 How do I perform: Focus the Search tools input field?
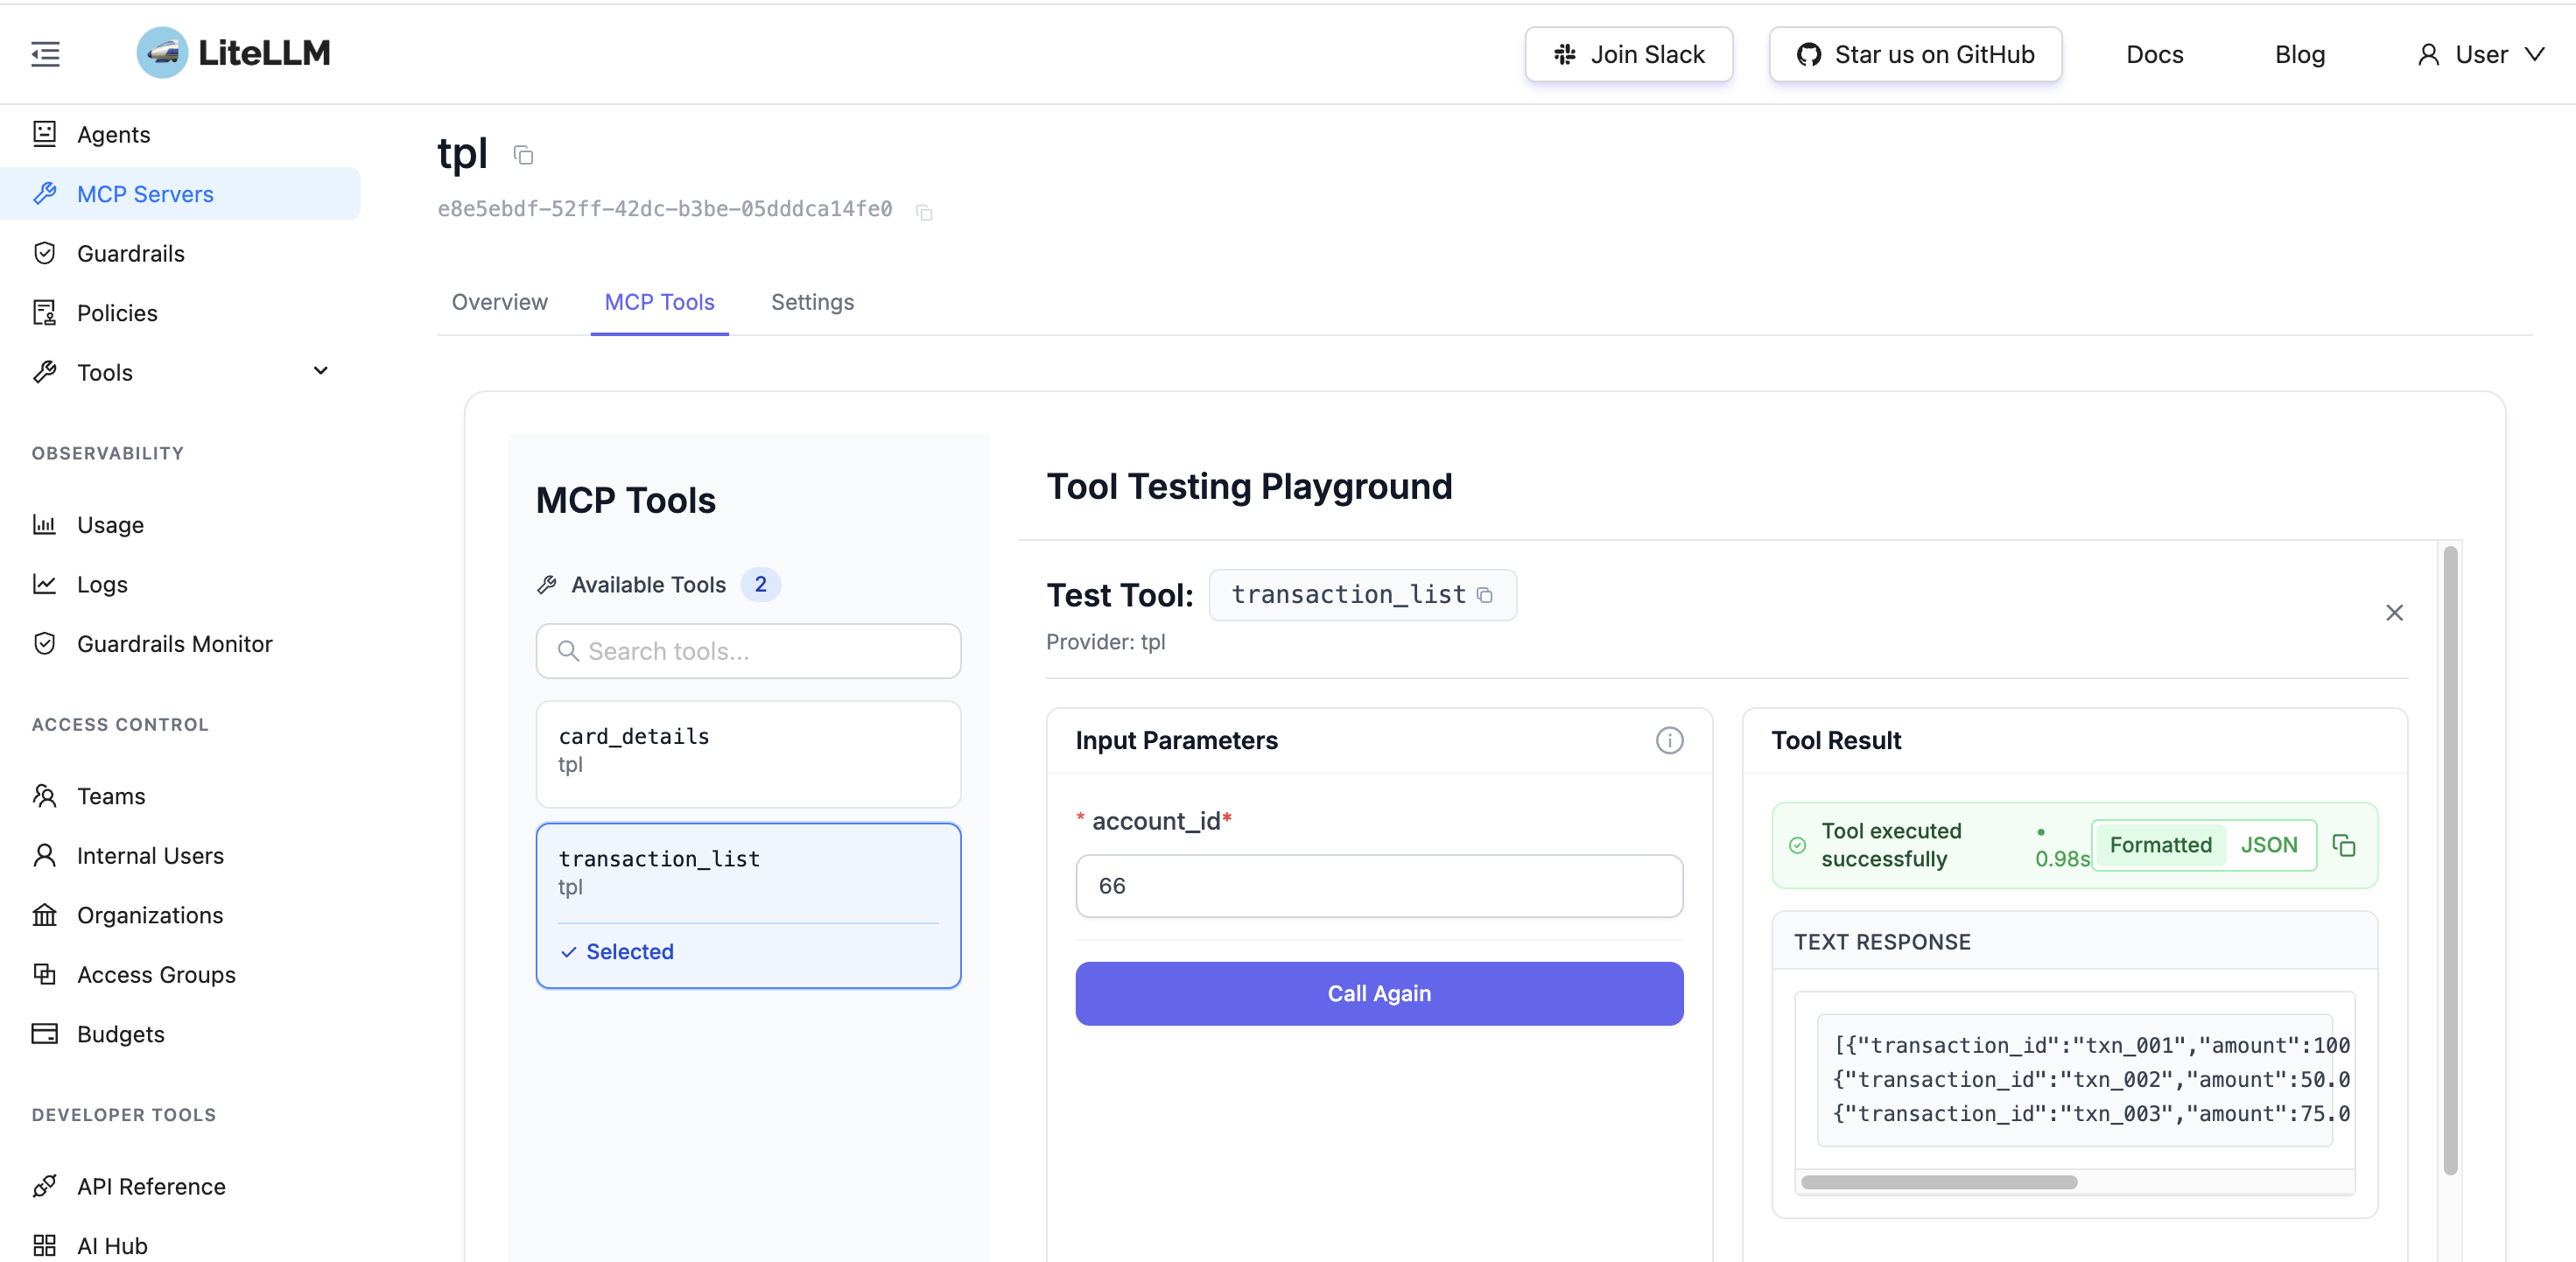(x=748, y=651)
